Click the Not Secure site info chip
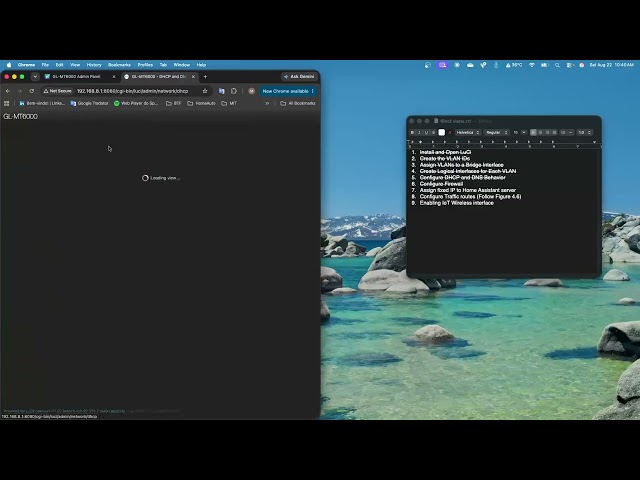640x480 pixels. tap(58, 91)
